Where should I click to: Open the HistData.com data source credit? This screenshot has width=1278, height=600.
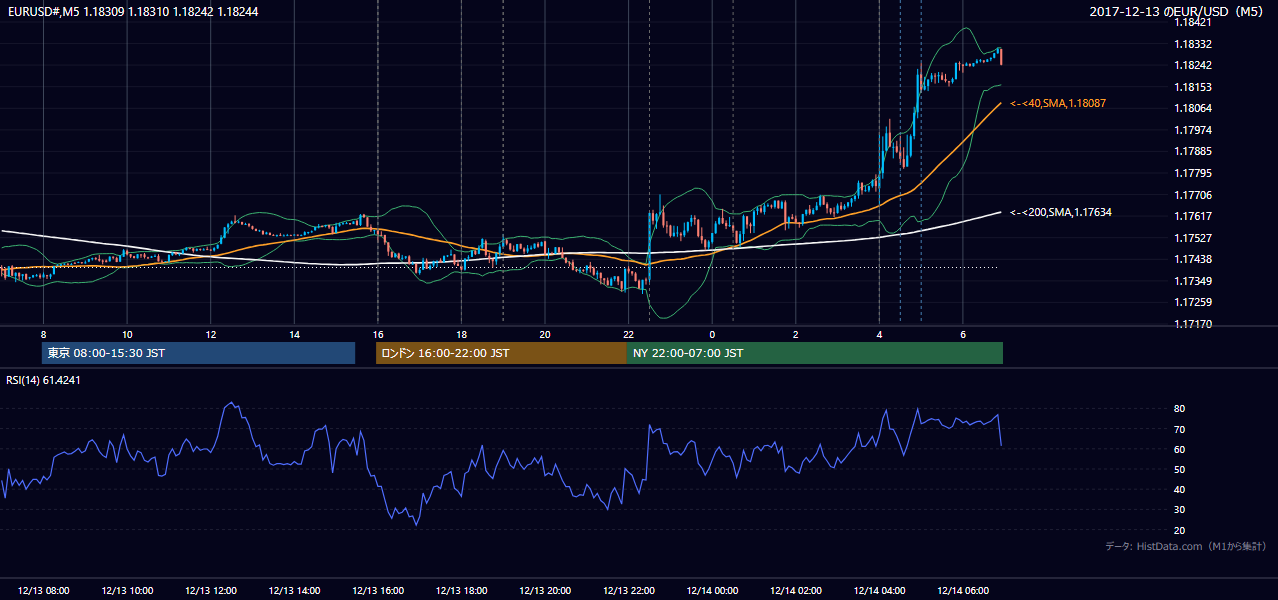coord(1186,546)
